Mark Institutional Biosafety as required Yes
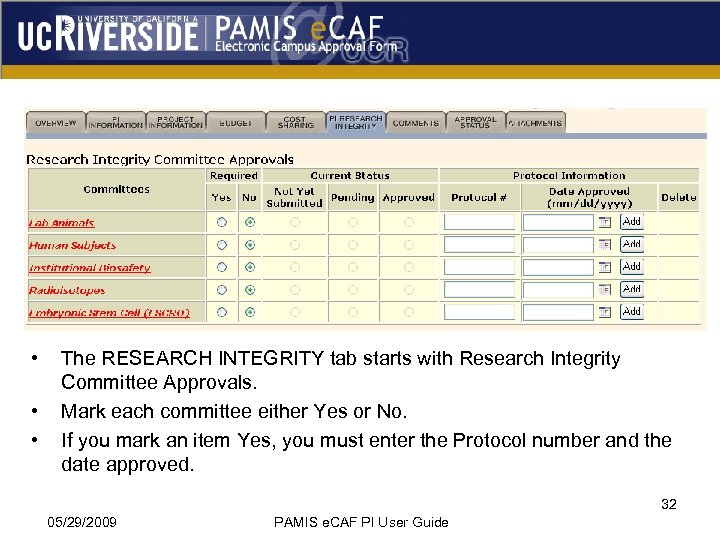Image resolution: width=720 pixels, height=540 pixels. click(x=221, y=267)
